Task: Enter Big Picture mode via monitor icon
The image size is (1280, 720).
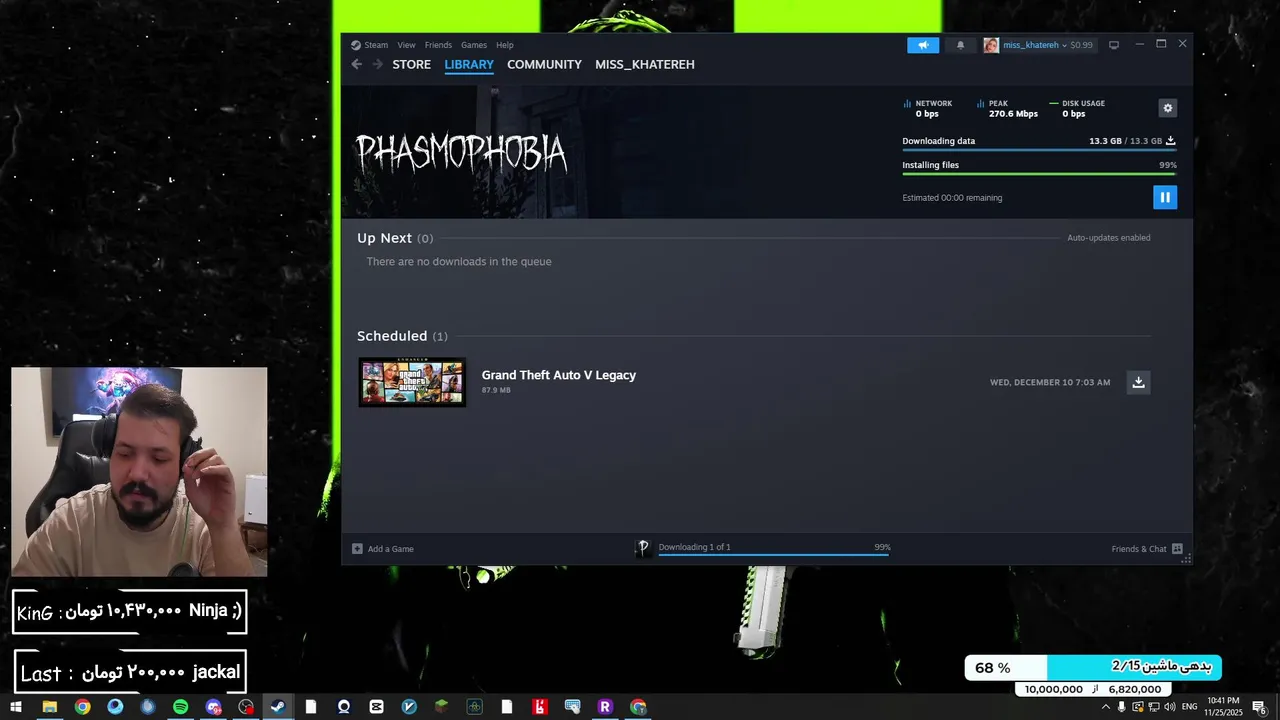Action: [1114, 45]
